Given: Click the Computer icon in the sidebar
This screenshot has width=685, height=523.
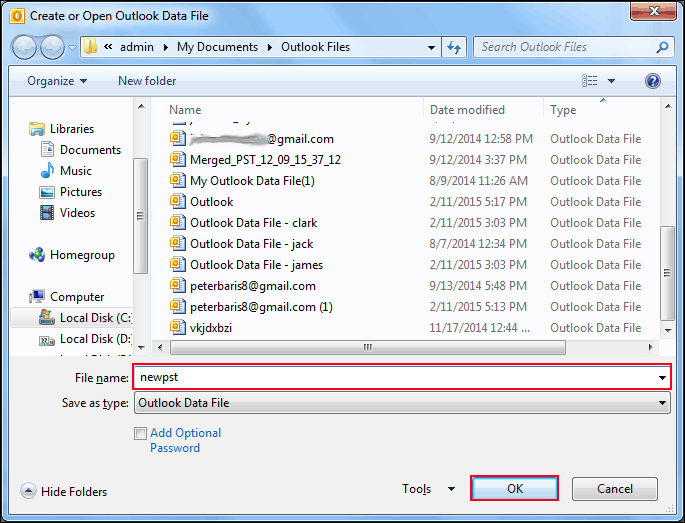Looking at the screenshot, I should tap(37, 297).
